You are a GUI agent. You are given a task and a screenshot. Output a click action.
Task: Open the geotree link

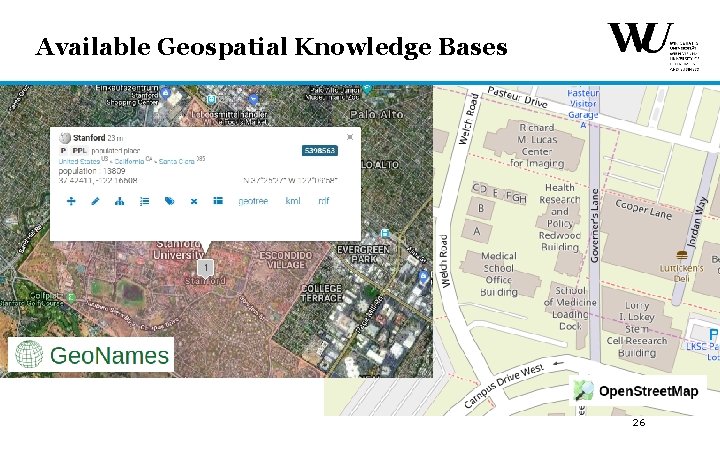253,201
